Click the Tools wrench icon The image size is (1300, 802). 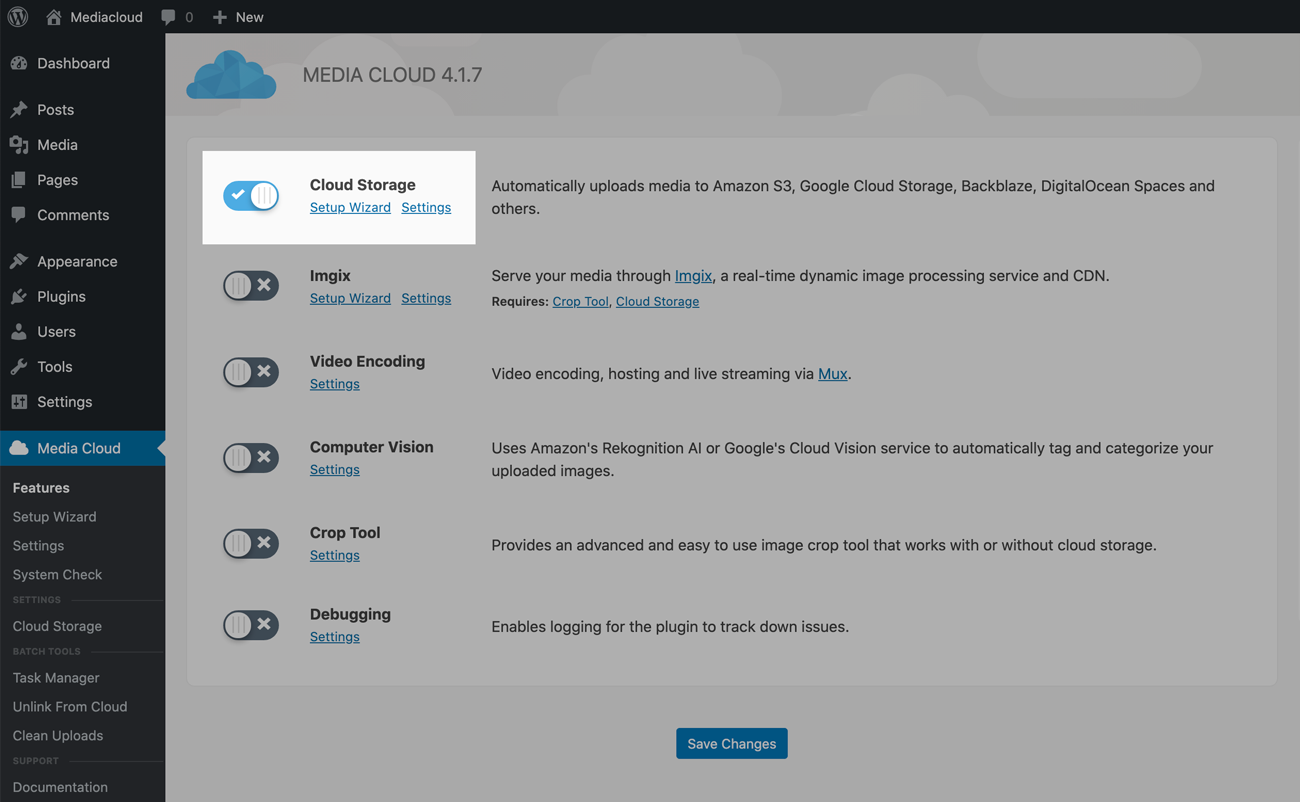click(x=19, y=367)
